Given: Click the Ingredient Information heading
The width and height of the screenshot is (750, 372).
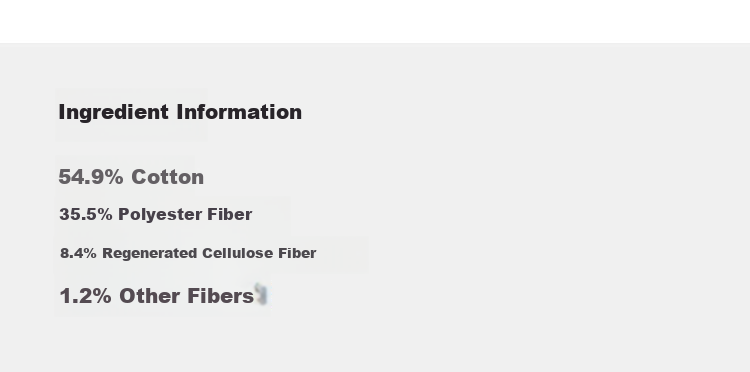Looking at the screenshot, I should pos(180,112).
